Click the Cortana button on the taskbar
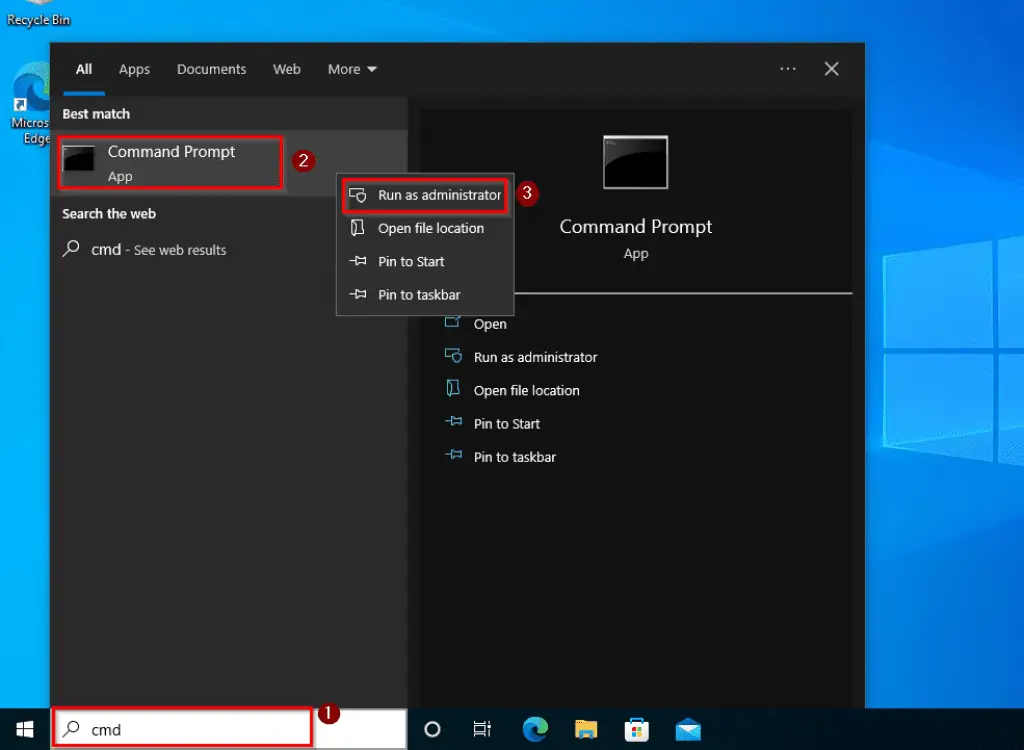Viewport: 1024px width, 750px height. pyautogui.click(x=431, y=729)
